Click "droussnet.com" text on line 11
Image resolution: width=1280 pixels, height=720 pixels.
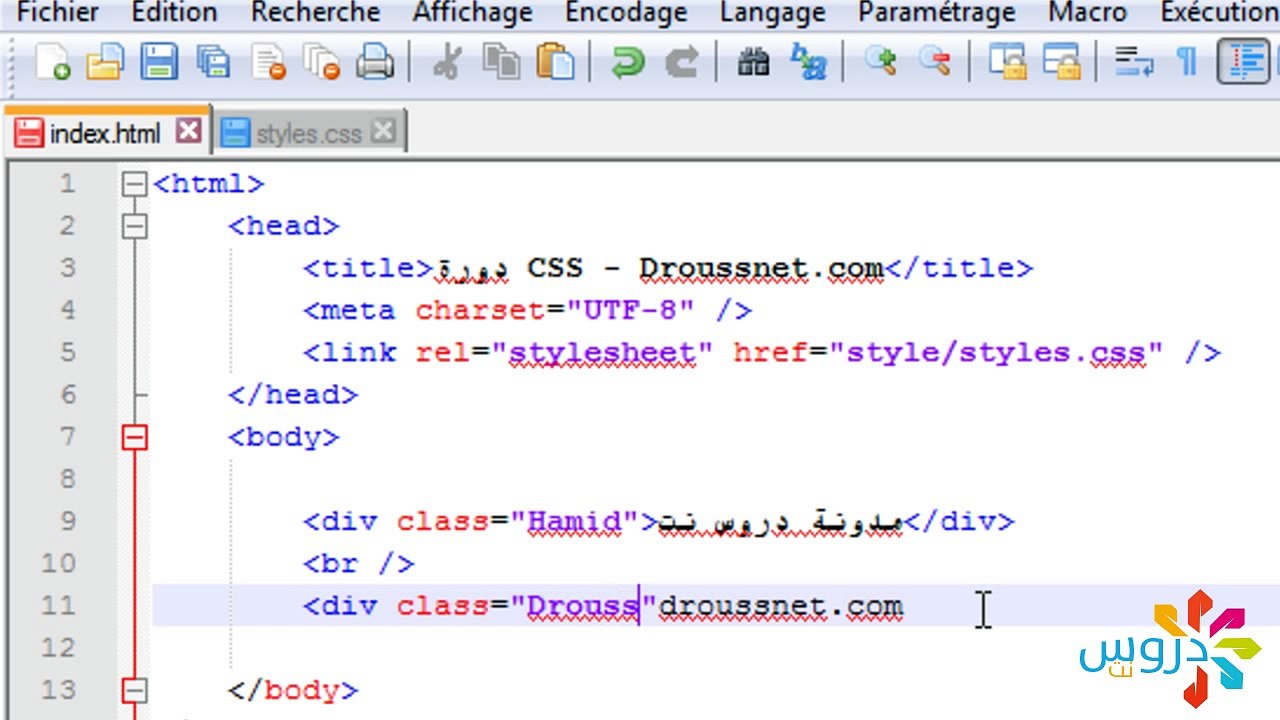coord(781,606)
